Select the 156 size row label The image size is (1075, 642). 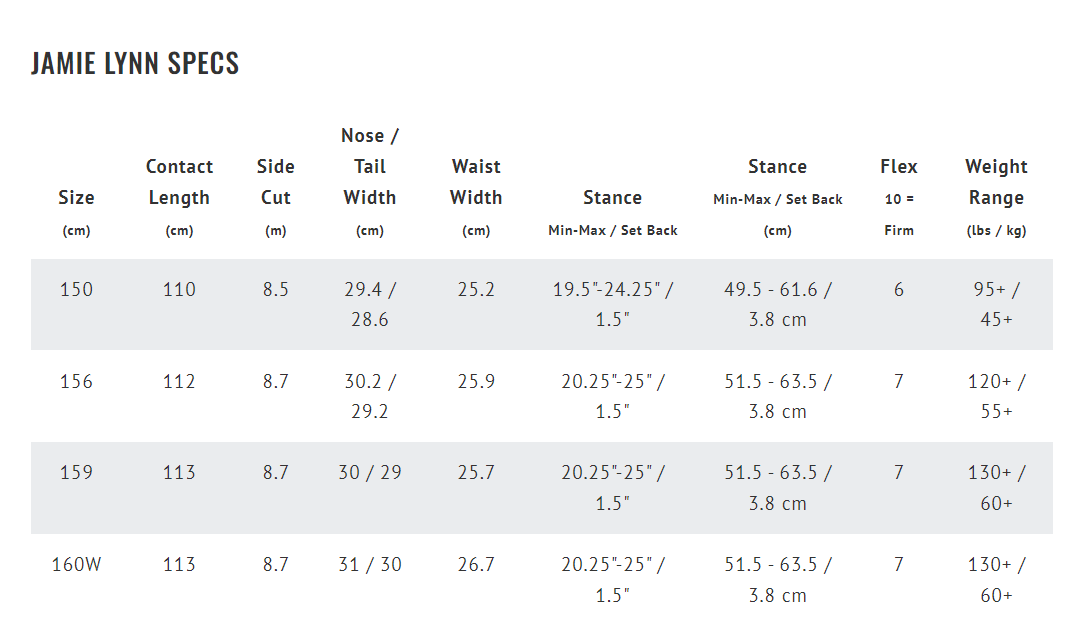click(76, 381)
